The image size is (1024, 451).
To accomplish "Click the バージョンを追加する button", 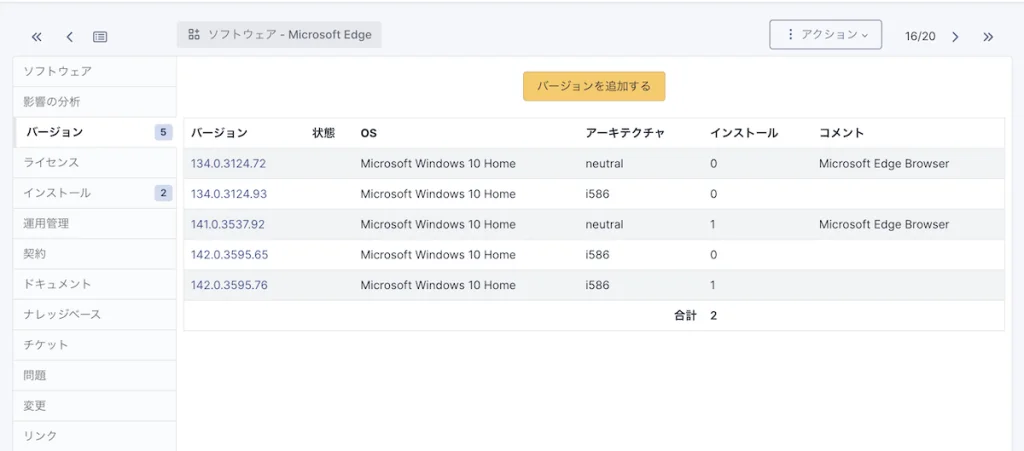I will [x=594, y=86].
